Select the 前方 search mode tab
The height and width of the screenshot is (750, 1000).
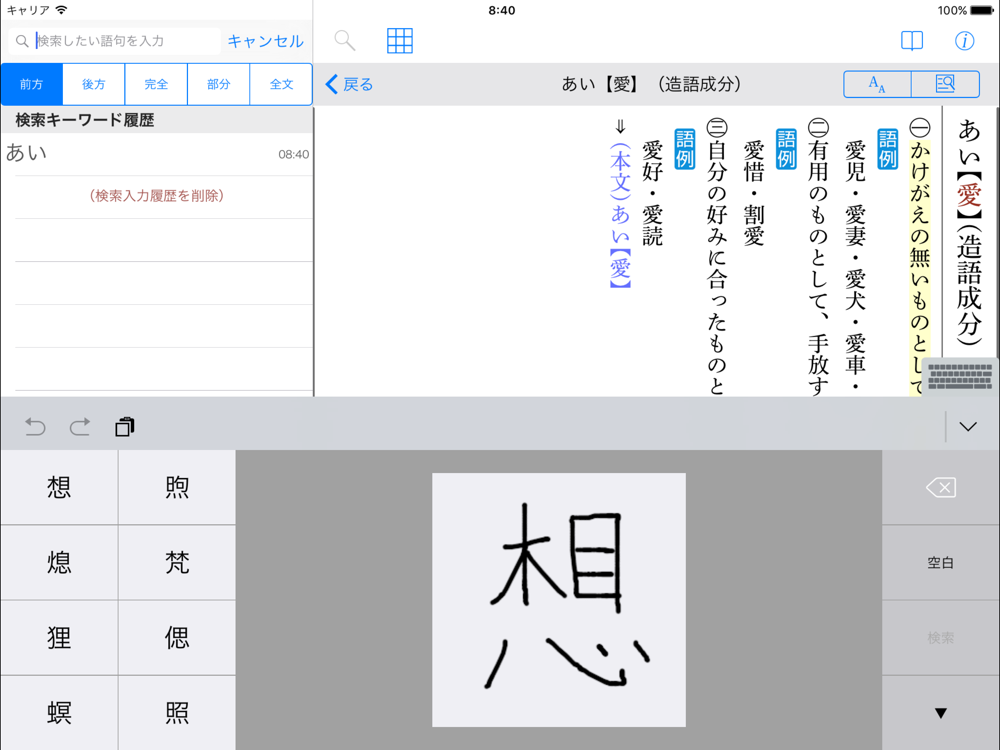pyautogui.click(x=31, y=84)
